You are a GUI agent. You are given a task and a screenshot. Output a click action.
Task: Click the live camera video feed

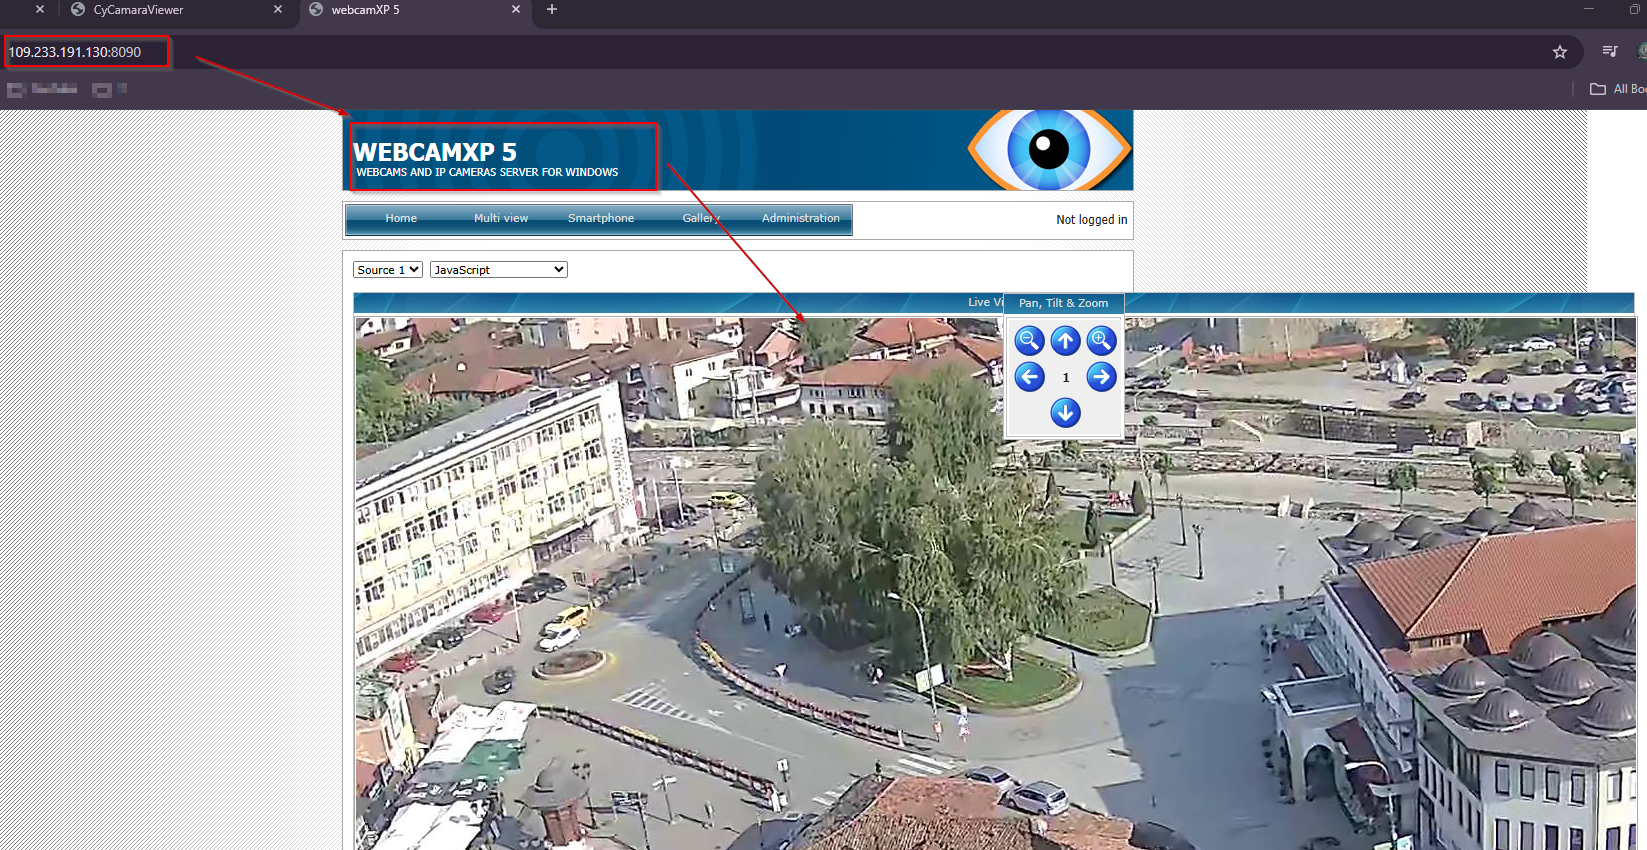click(995, 584)
